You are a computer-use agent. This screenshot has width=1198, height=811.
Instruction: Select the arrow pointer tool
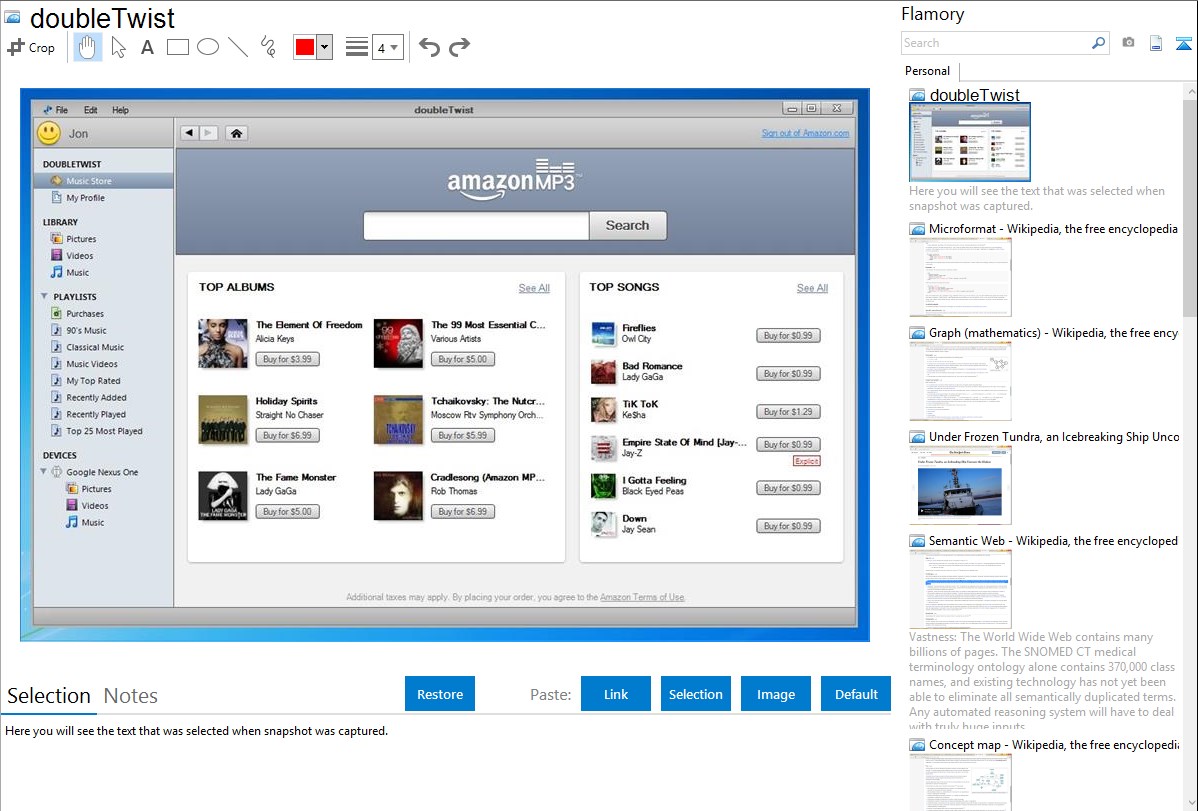point(118,47)
